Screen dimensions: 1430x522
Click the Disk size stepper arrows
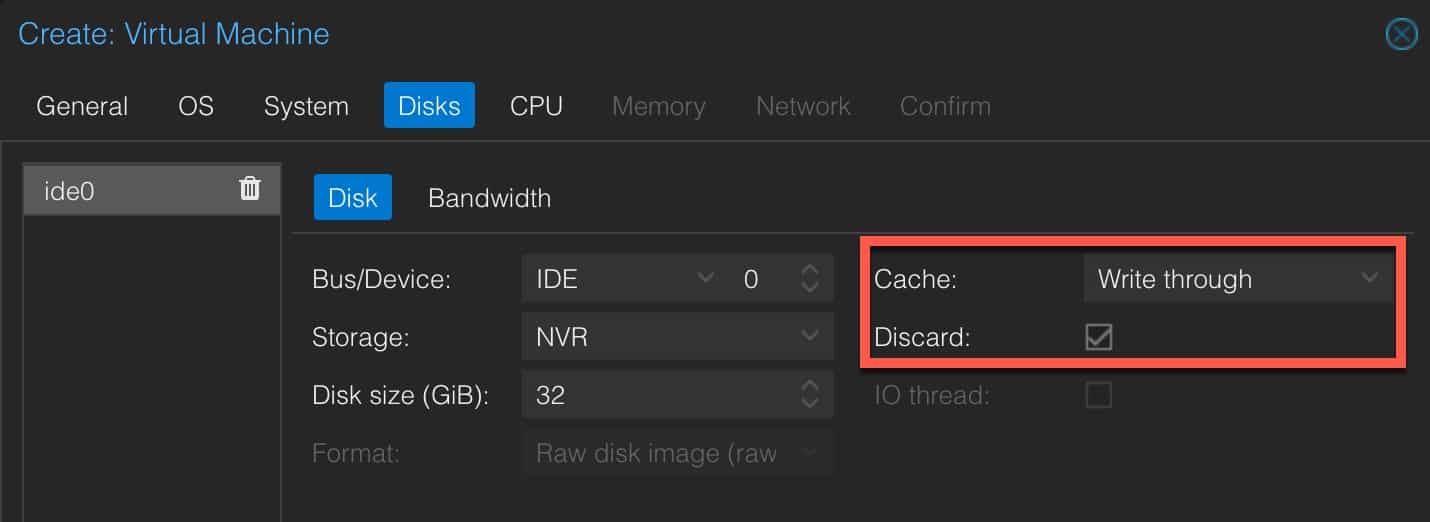[810, 395]
